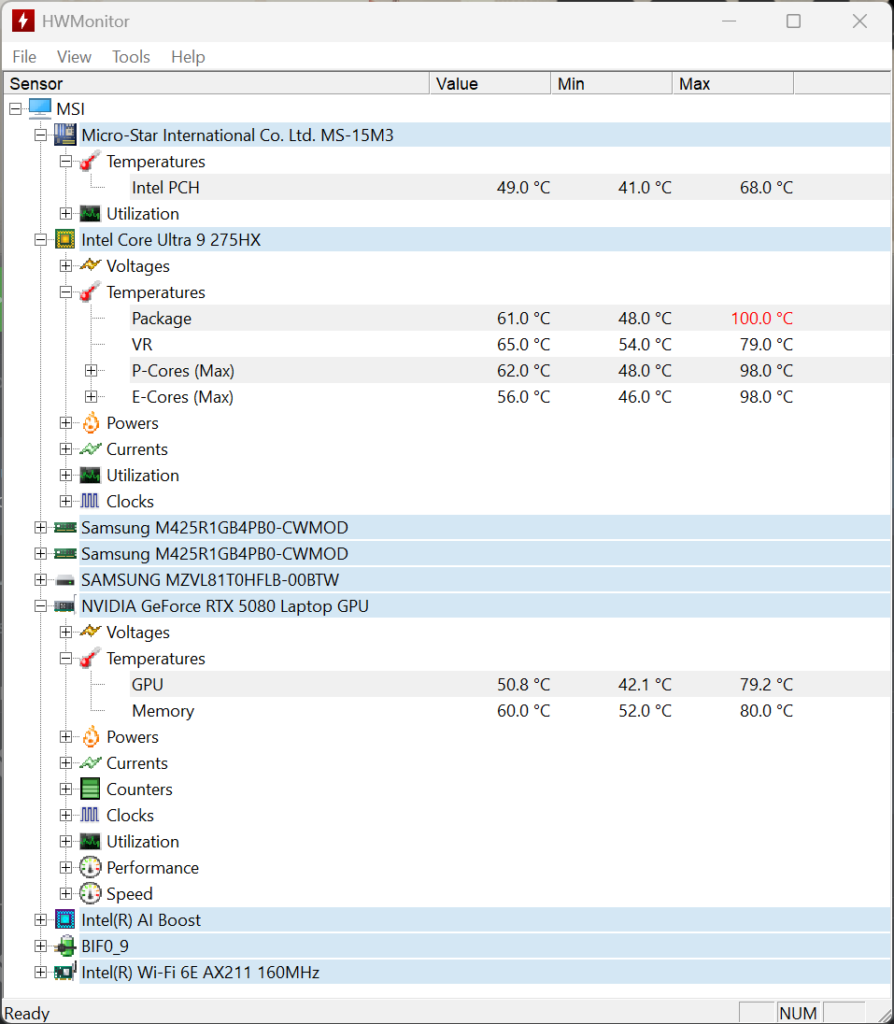
Task: Click the Utilization graph icon under MS-15M3
Action: coord(90,214)
